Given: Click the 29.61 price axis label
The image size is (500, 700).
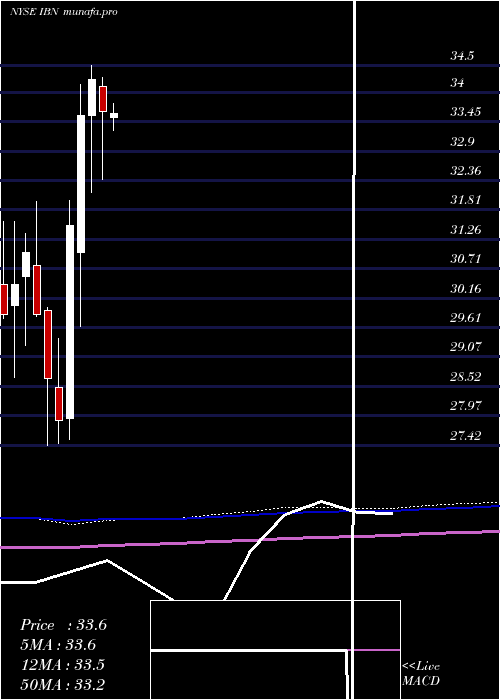Looking at the screenshot, I should [x=465, y=317].
